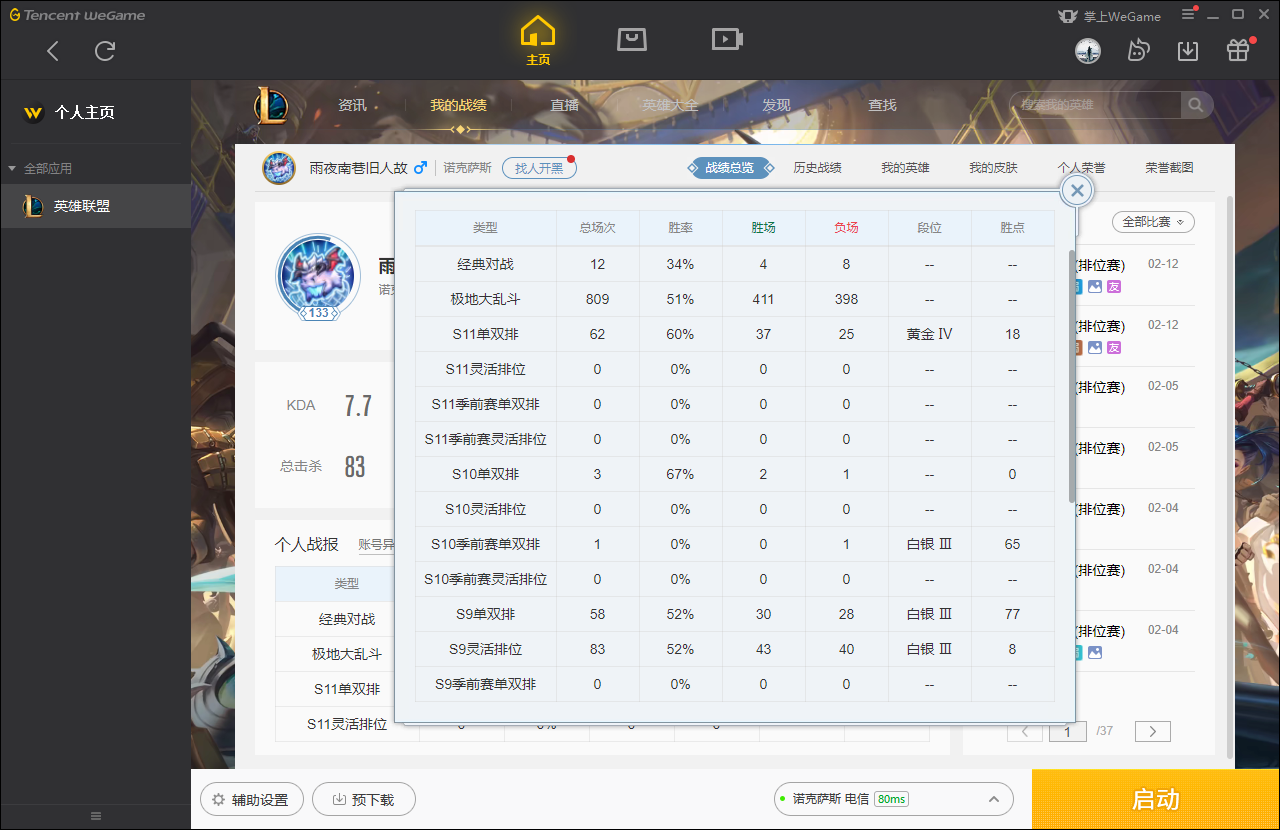The height and width of the screenshot is (830, 1280).
Task: Switch to 个人荣誉 tab
Action: coord(1081,168)
